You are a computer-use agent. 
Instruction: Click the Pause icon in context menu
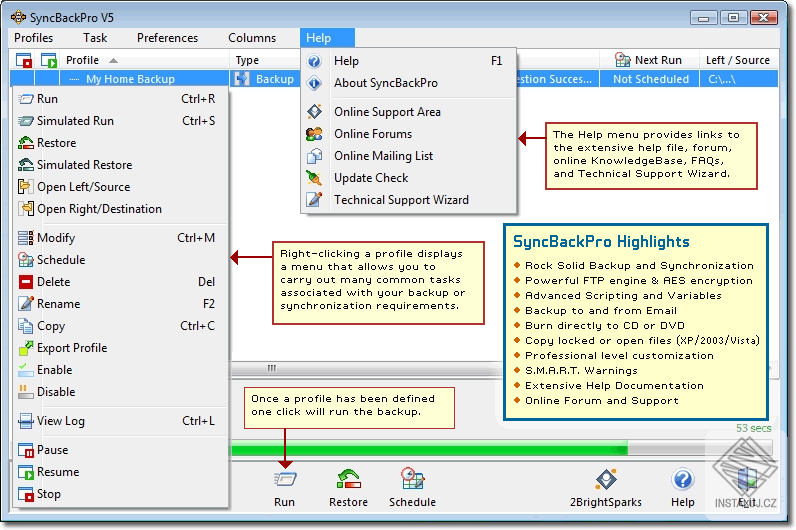(25, 450)
